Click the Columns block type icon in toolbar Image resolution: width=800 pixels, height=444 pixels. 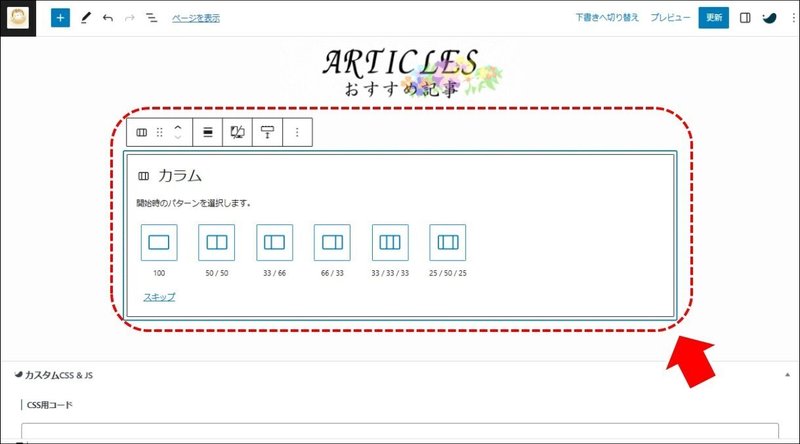(x=141, y=133)
